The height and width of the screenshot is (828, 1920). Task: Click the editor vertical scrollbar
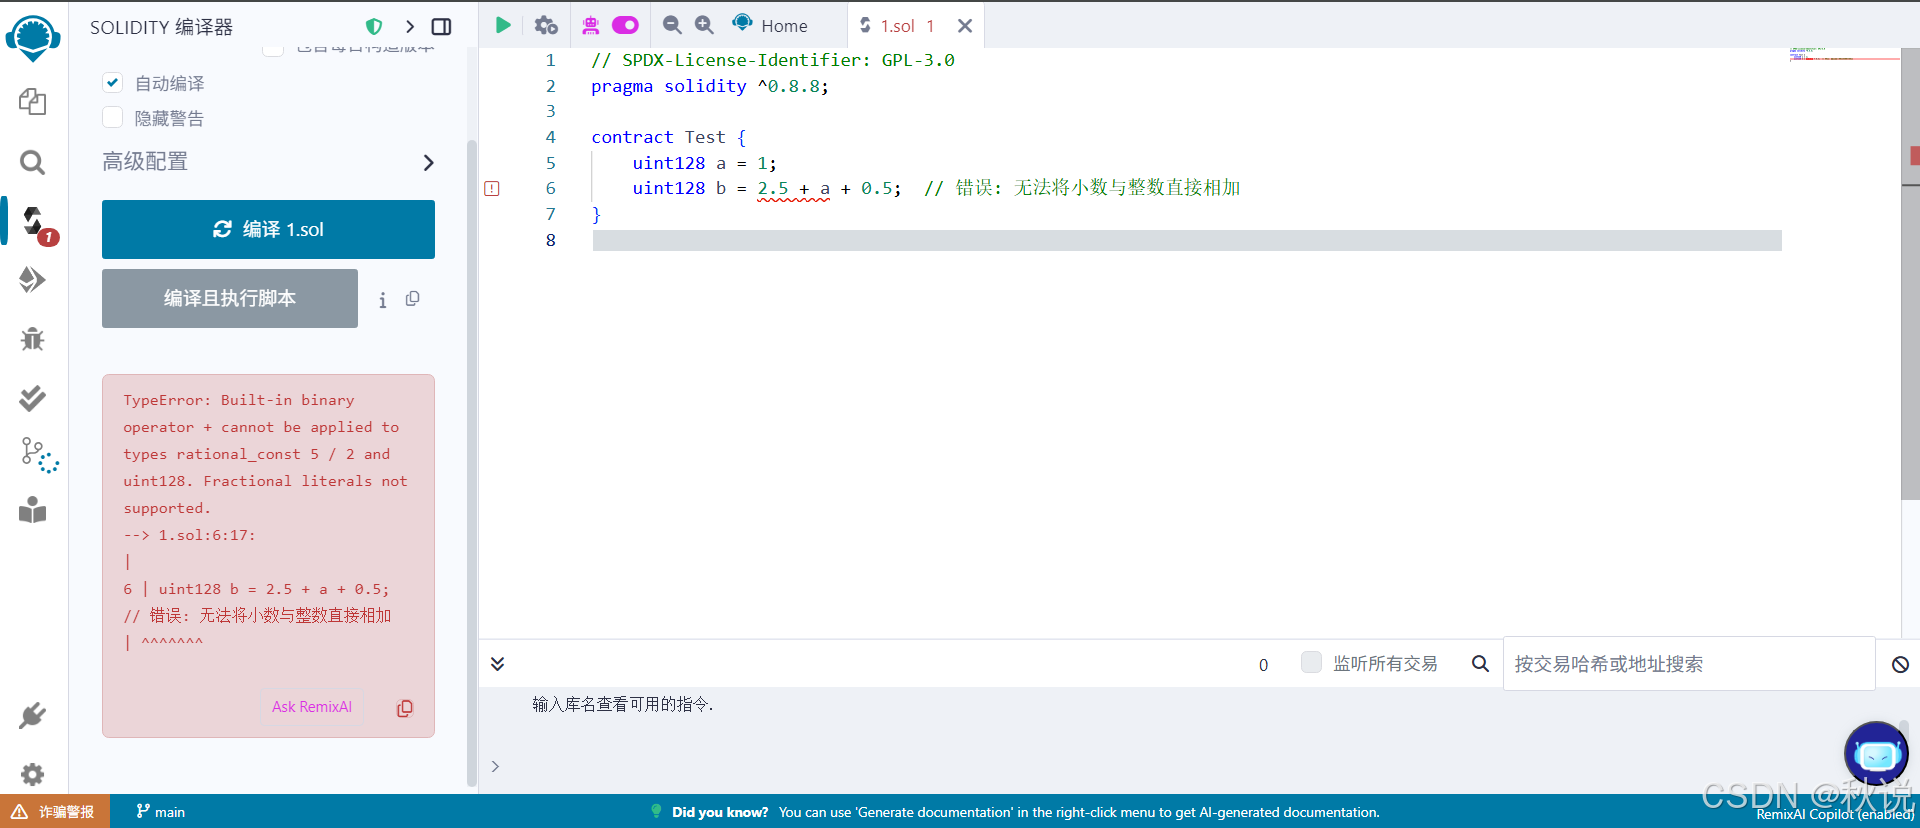coord(1909,275)
